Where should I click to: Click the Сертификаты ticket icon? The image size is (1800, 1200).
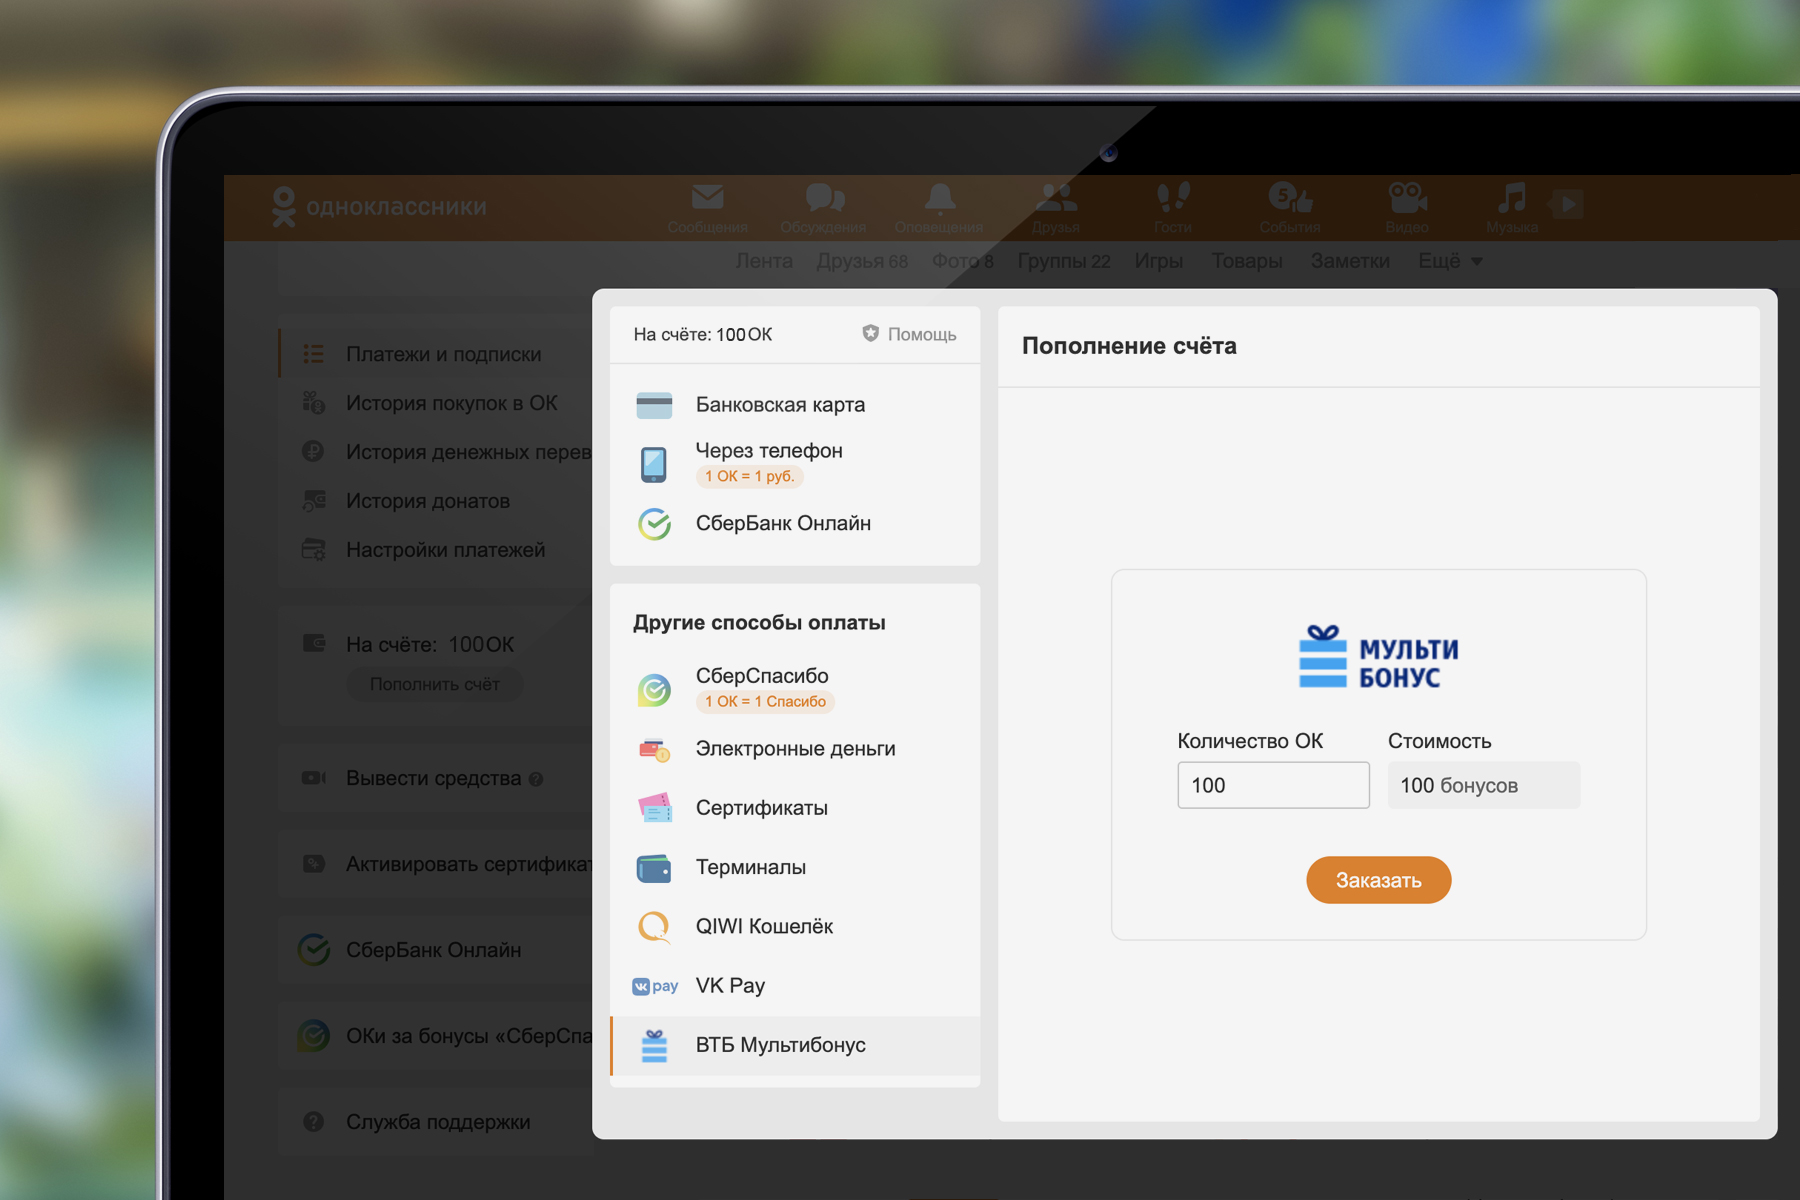pyautogui.click(x=654, y=808)
